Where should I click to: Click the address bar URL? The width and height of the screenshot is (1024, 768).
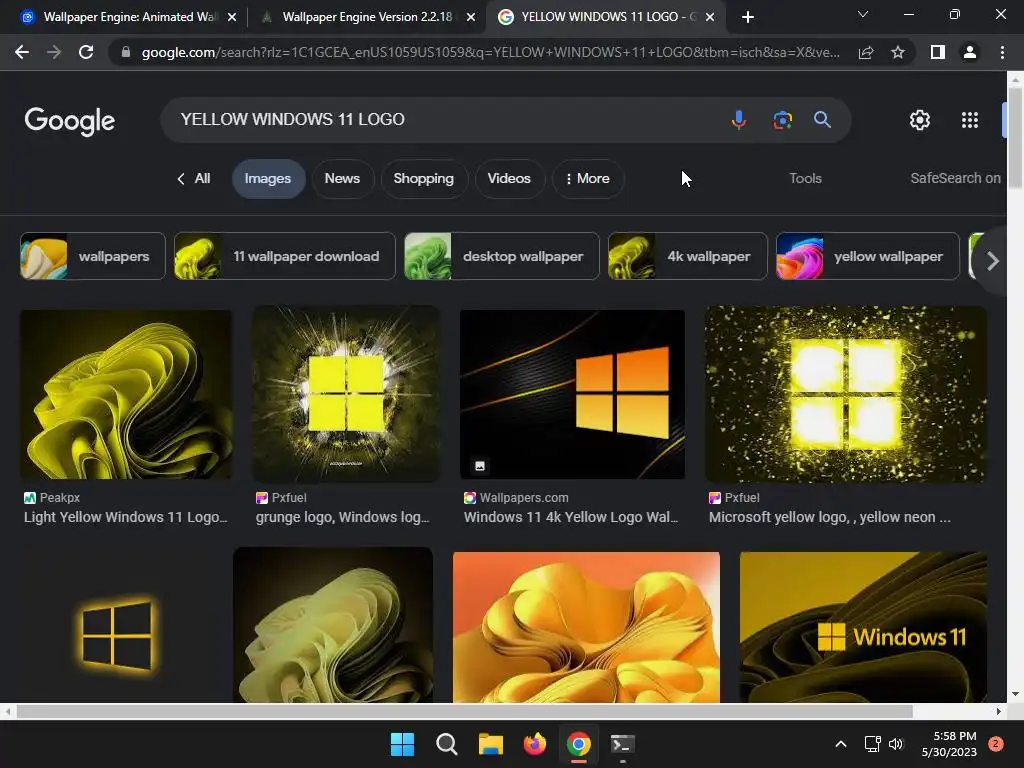pos(490,52)
